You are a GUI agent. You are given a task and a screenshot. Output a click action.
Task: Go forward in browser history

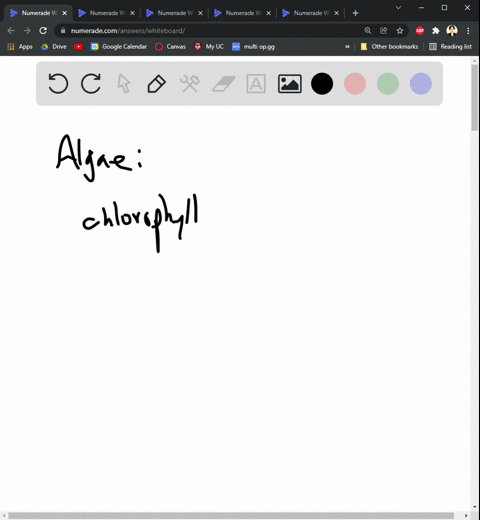click(x=27, y=31)
